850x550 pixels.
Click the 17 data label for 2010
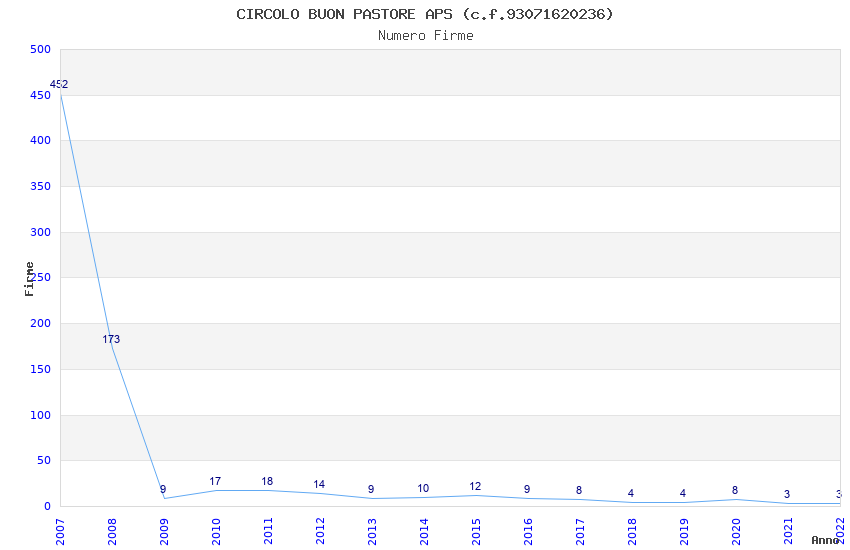(x=215, y=481)
